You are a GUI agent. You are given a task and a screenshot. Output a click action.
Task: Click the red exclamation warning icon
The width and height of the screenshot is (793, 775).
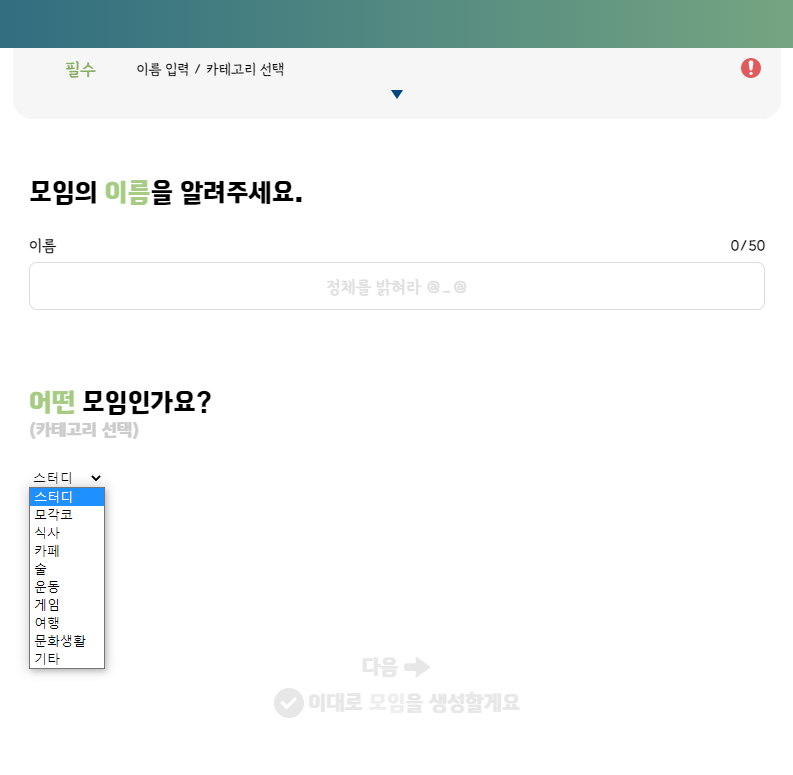pyautogui.click(x=751, y=68)
